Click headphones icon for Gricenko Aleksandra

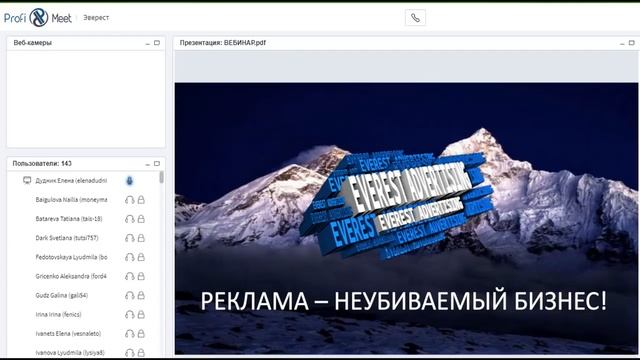click(129, 276)
